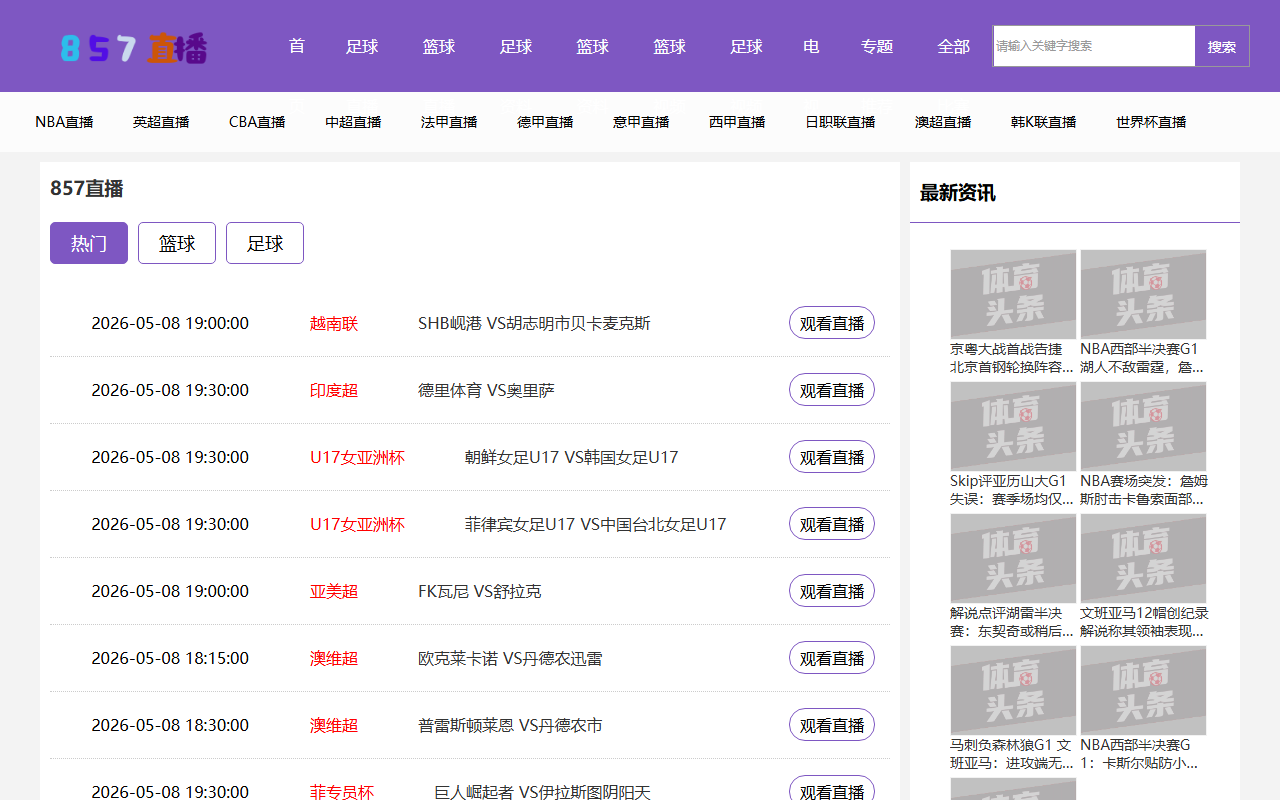Screen dimensions: 1280x800
Task: Open thumbnail for 解说点评湖雷半决赛 news
Action: (1013, 558)
